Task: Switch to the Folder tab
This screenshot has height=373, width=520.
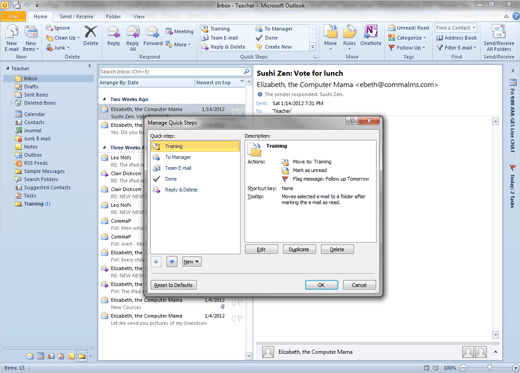Action: [113, 16]
